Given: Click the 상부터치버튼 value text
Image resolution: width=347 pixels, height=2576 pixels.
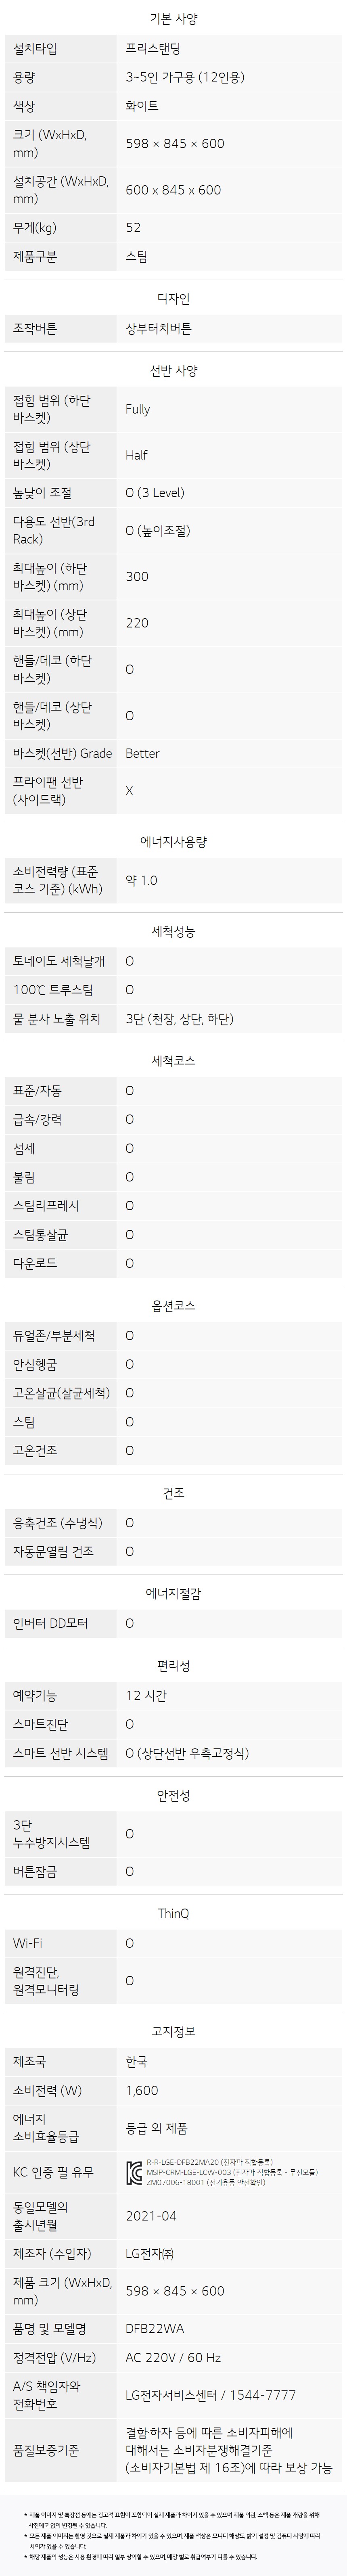Looking at the screenshot, I should tap(158, 328).
